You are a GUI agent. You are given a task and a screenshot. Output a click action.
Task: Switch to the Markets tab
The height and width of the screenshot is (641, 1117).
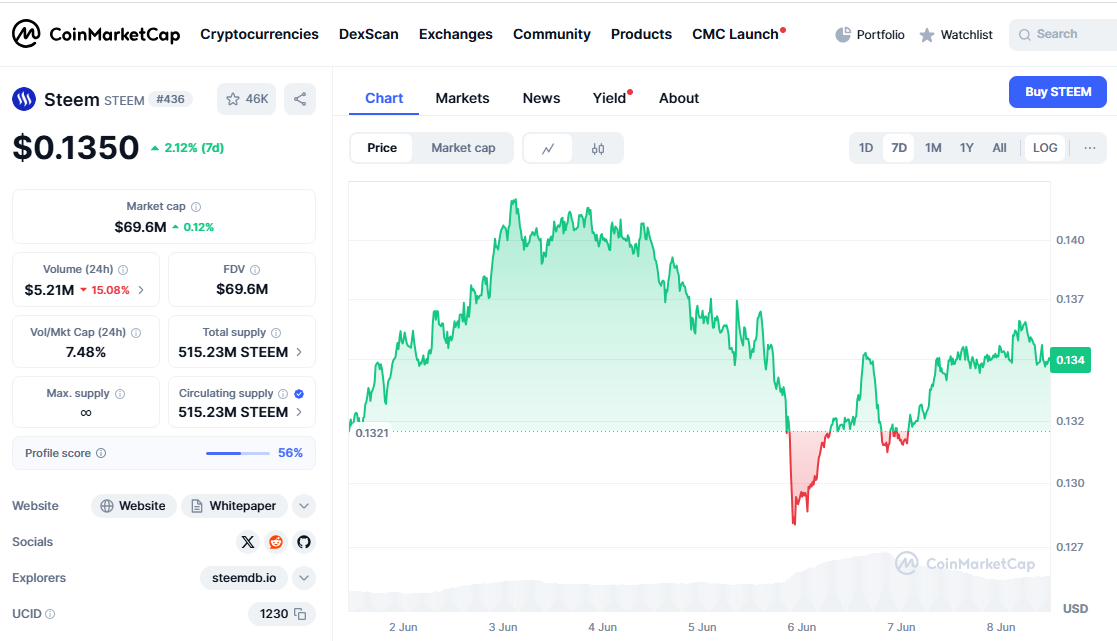click(462, 98)
